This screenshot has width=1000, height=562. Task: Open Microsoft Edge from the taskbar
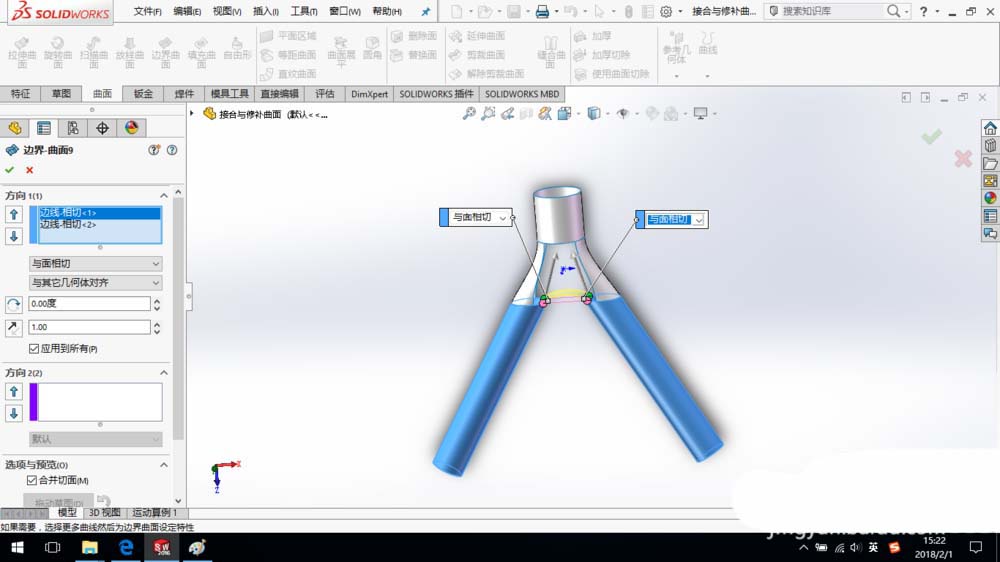tap(126, 547)
